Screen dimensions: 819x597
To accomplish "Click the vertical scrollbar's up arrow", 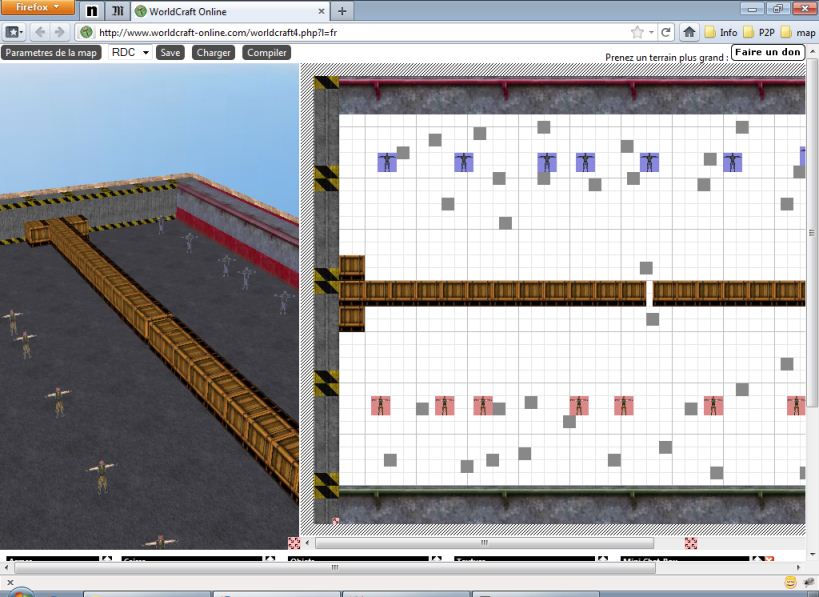I will pyautogui.click(x=812, y=51).
